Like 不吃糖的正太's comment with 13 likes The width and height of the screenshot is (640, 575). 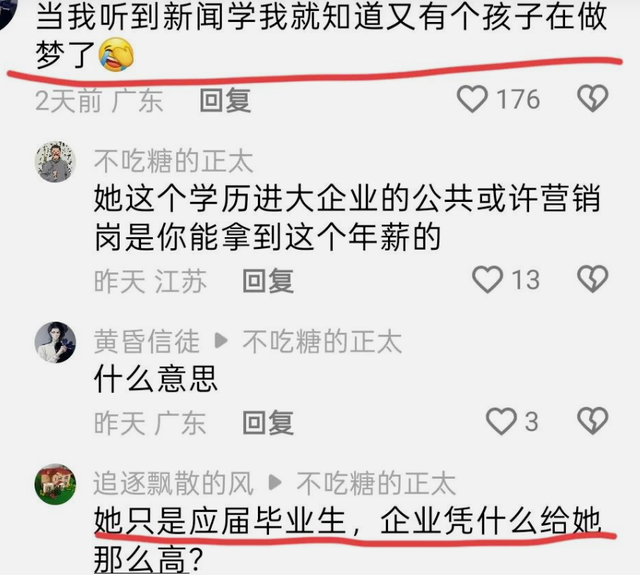point(487,280)
